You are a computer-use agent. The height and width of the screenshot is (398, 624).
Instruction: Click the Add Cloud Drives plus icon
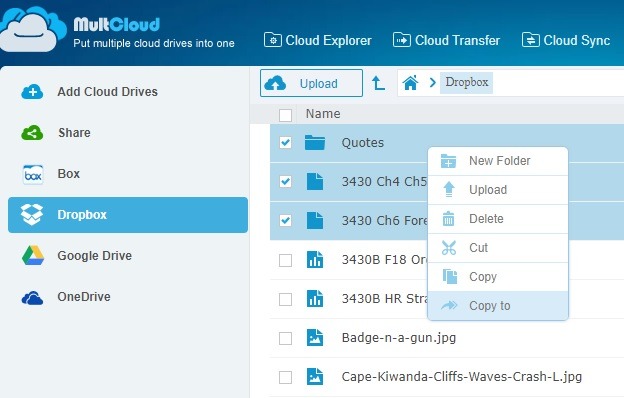(x=32, y=92)
